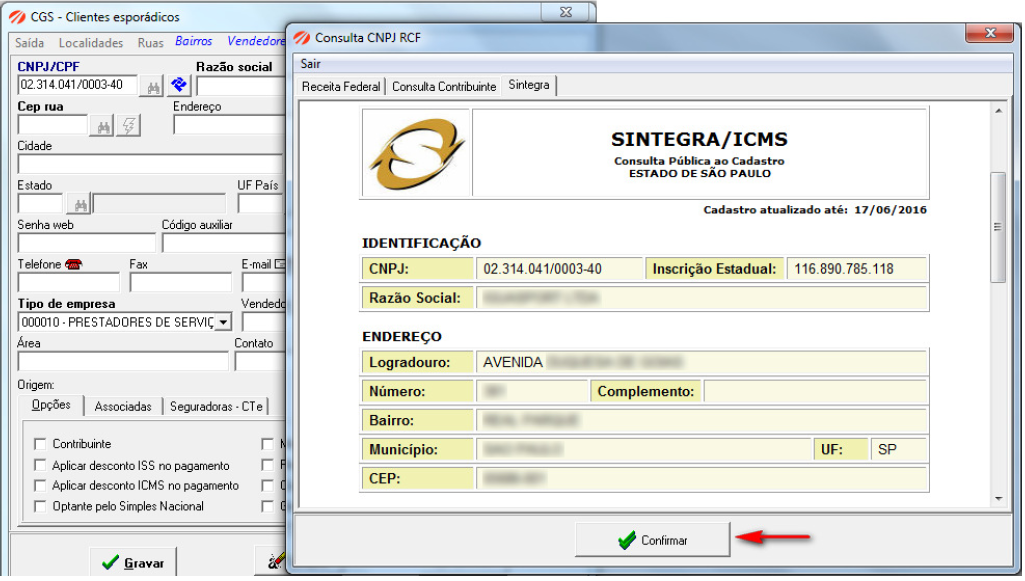Select Opções tab under Origem
Viewport: 1025px width, 581px height.
pyautogui.click(x=51, y=405)
